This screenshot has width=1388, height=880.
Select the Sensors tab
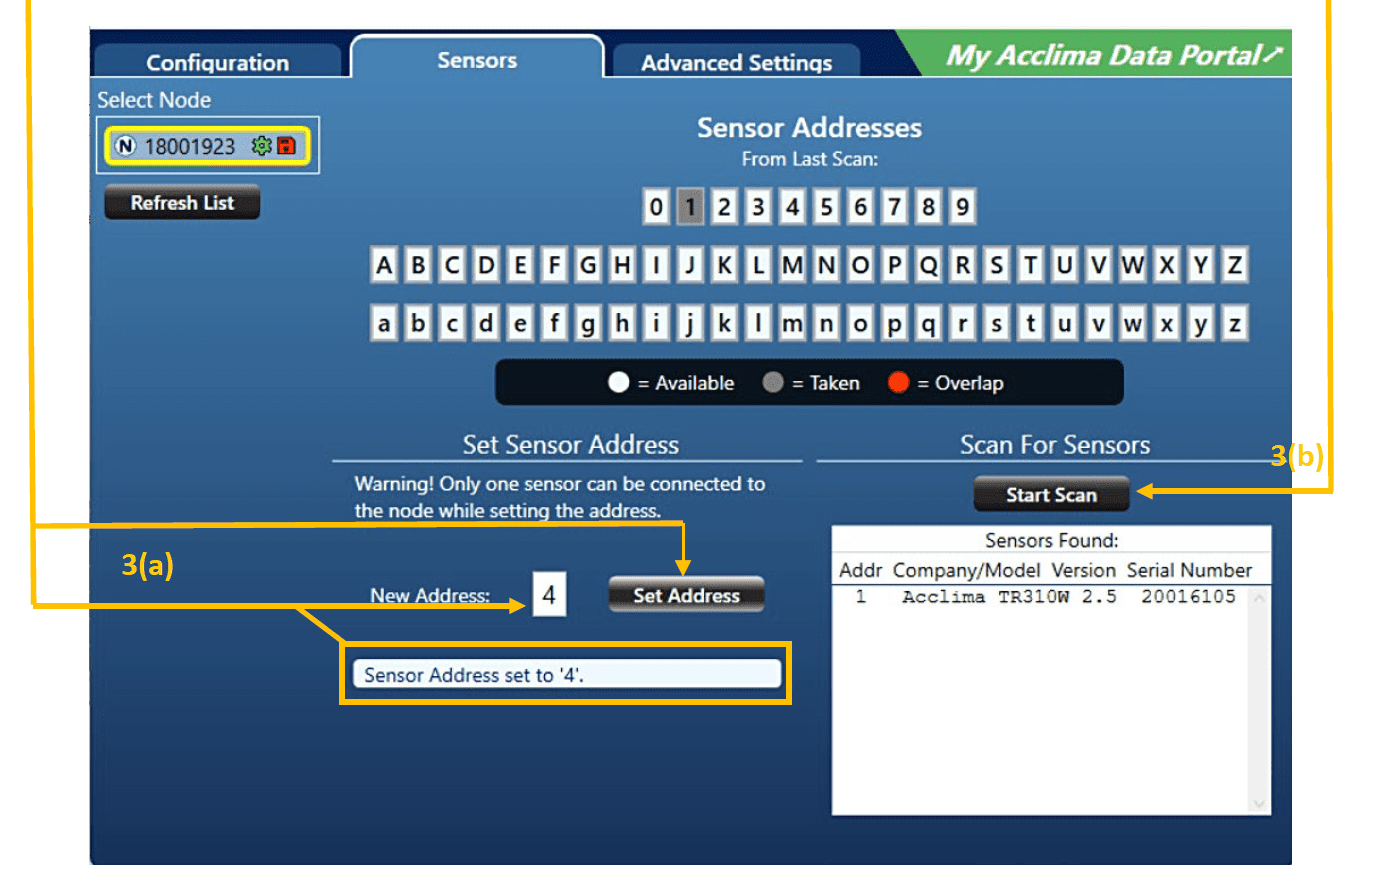click(477, 60)
